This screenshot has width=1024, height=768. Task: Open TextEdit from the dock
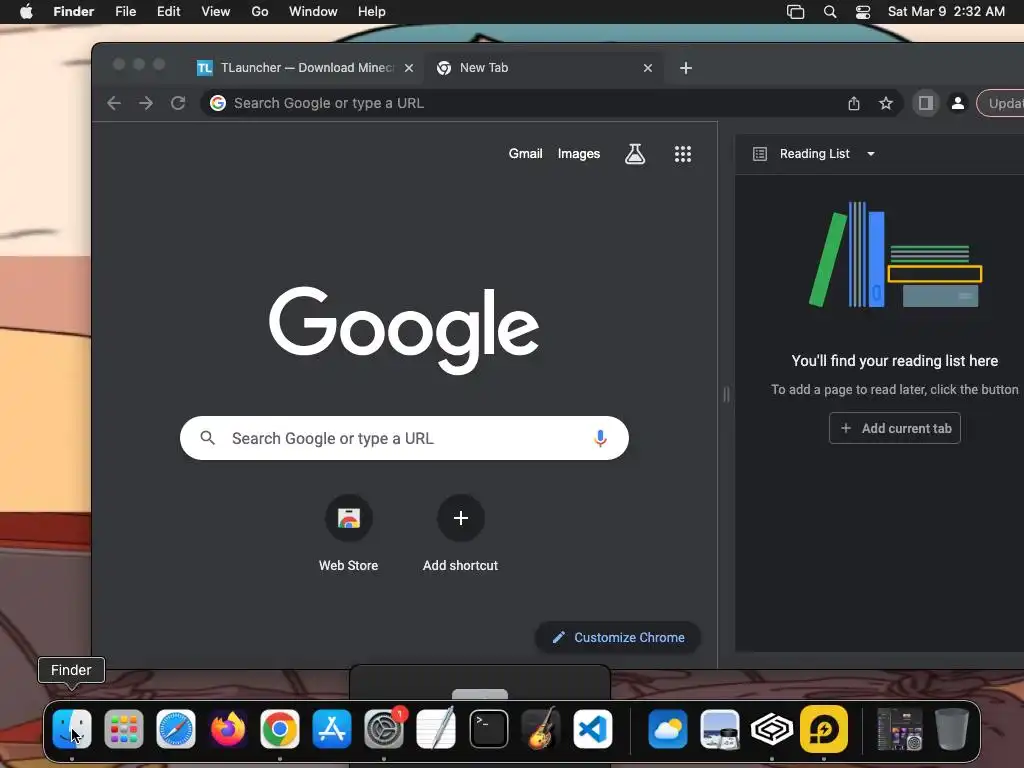click(436, 729)
